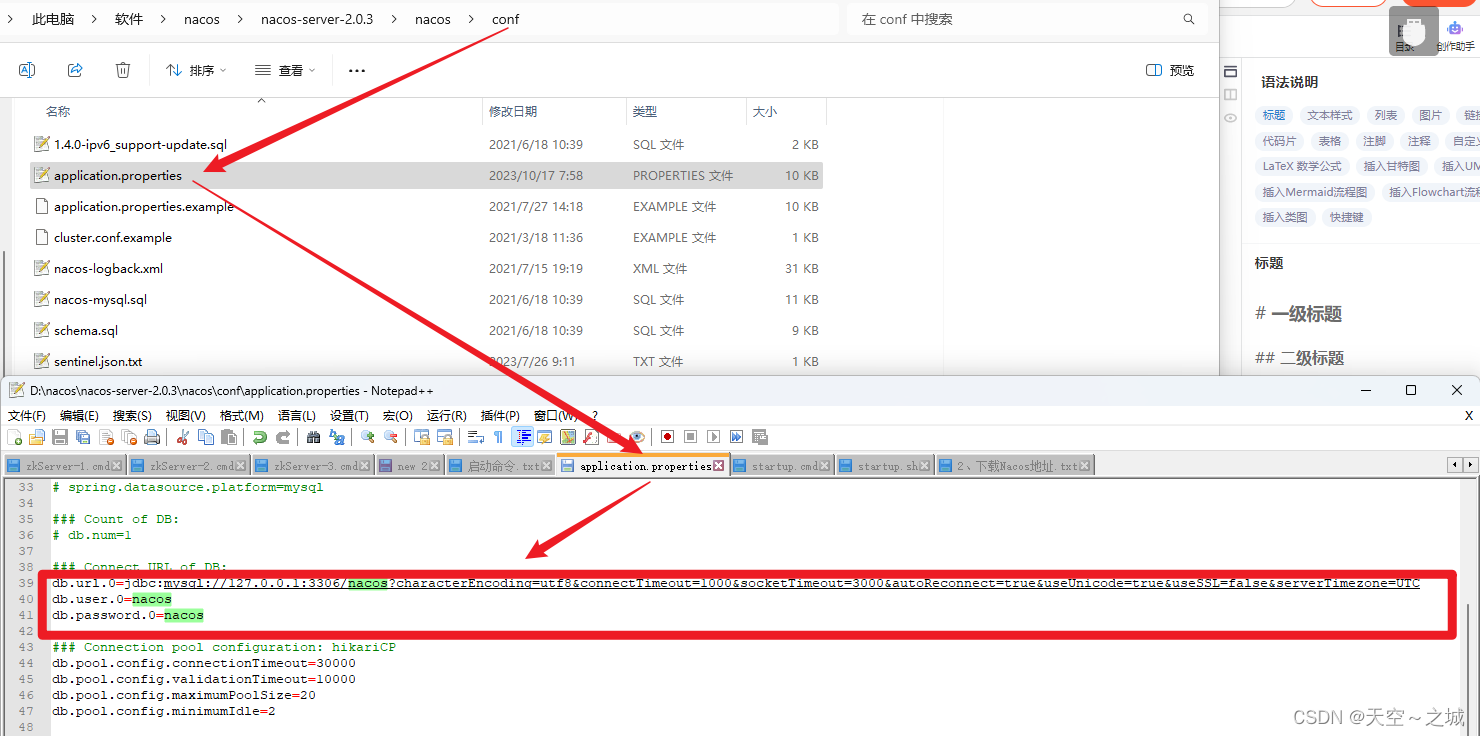Click the Print icon in Notepad++ toolbar
Viewport: 1480px width, 736px height.
(x=152, y=437)
